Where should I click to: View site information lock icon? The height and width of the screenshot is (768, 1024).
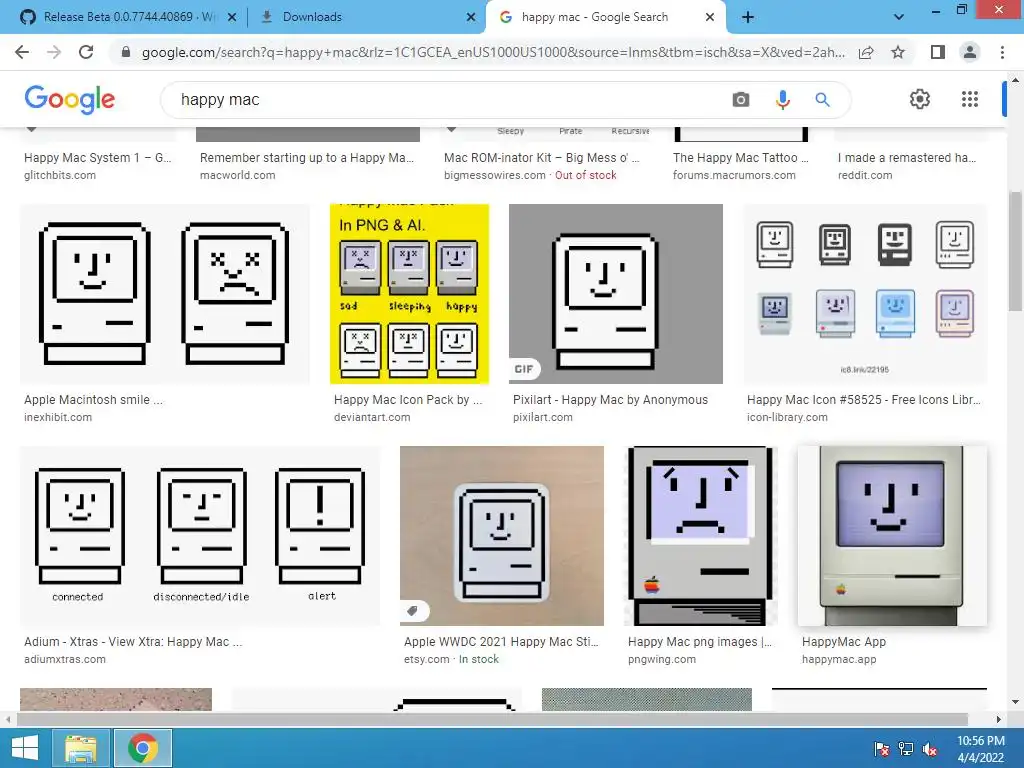[x=126, y=52]
